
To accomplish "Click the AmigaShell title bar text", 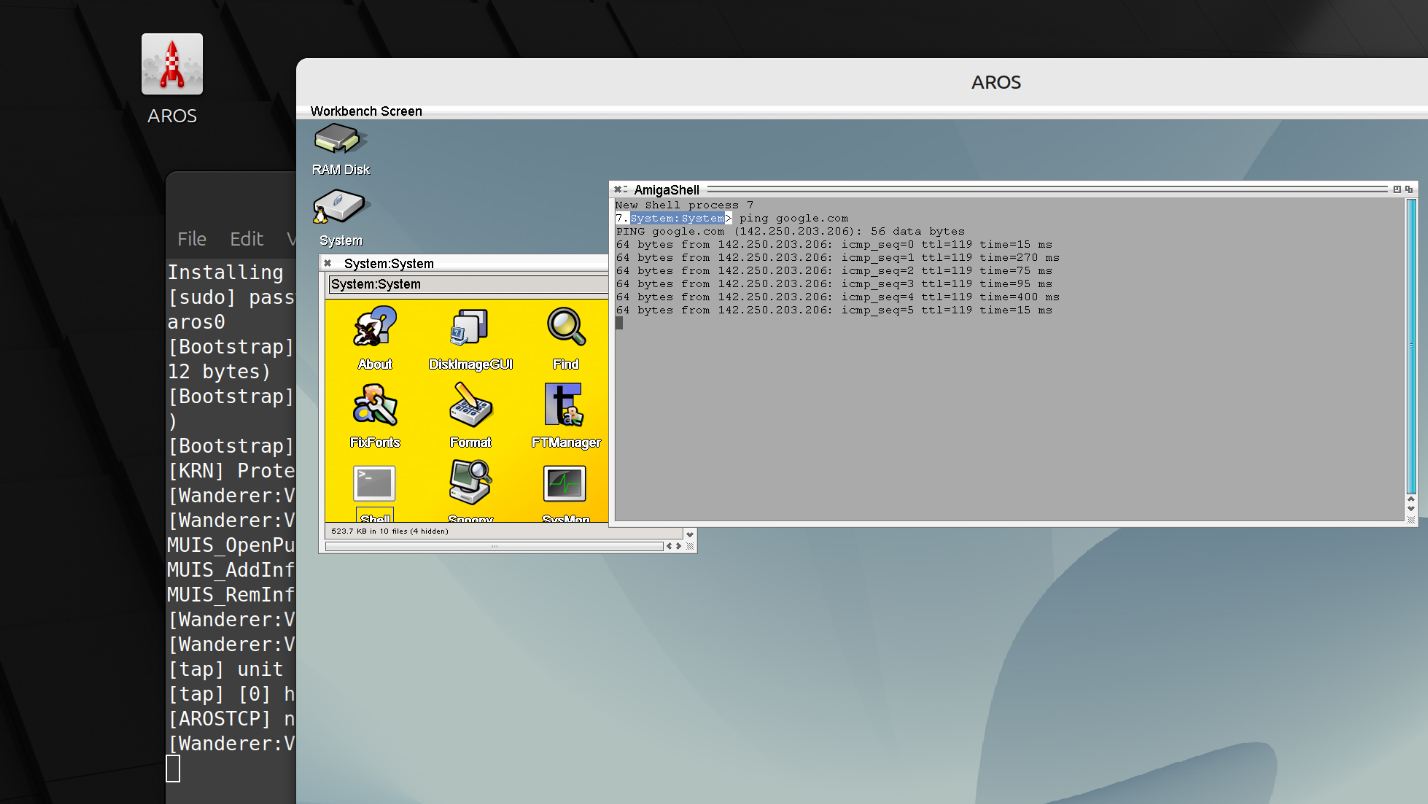I will (x=667, y=189).
